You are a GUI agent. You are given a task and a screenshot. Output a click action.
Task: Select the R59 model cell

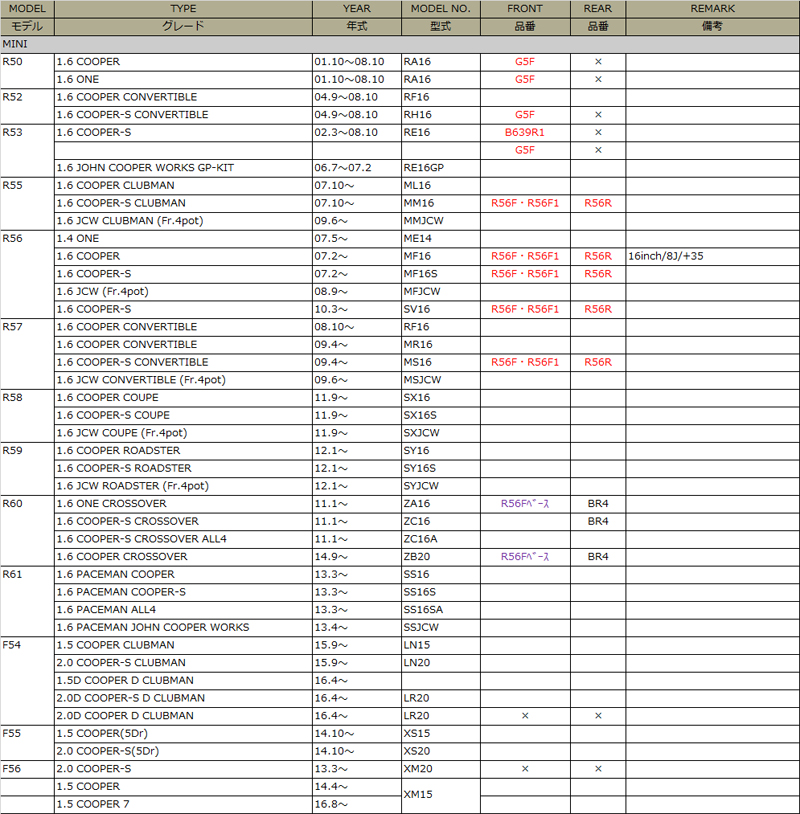click(x=27, y=468)
